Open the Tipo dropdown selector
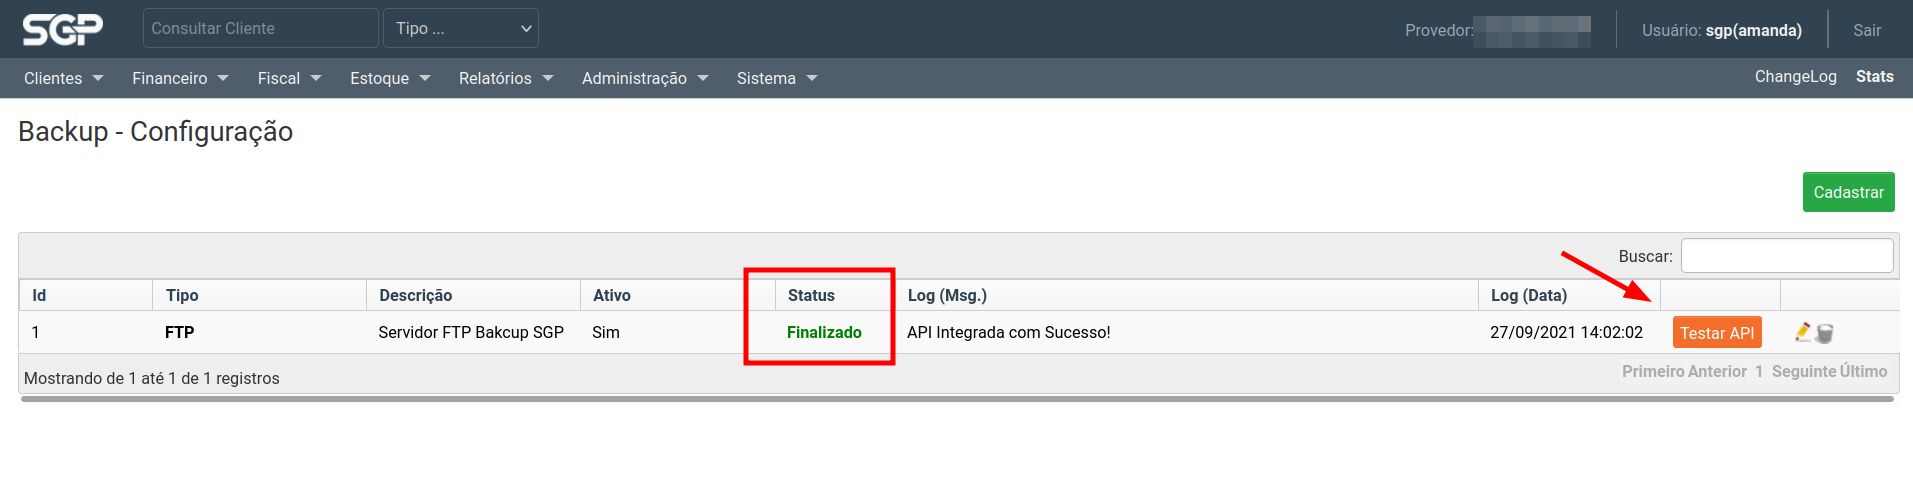This screenshot has width=1913, height=502. (x=461, y=28)
